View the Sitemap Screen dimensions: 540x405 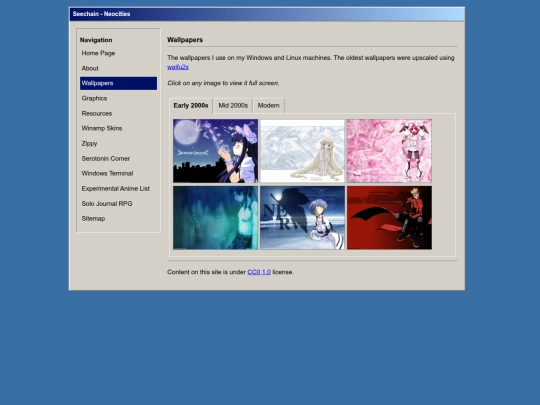click(x=118, y=218)
